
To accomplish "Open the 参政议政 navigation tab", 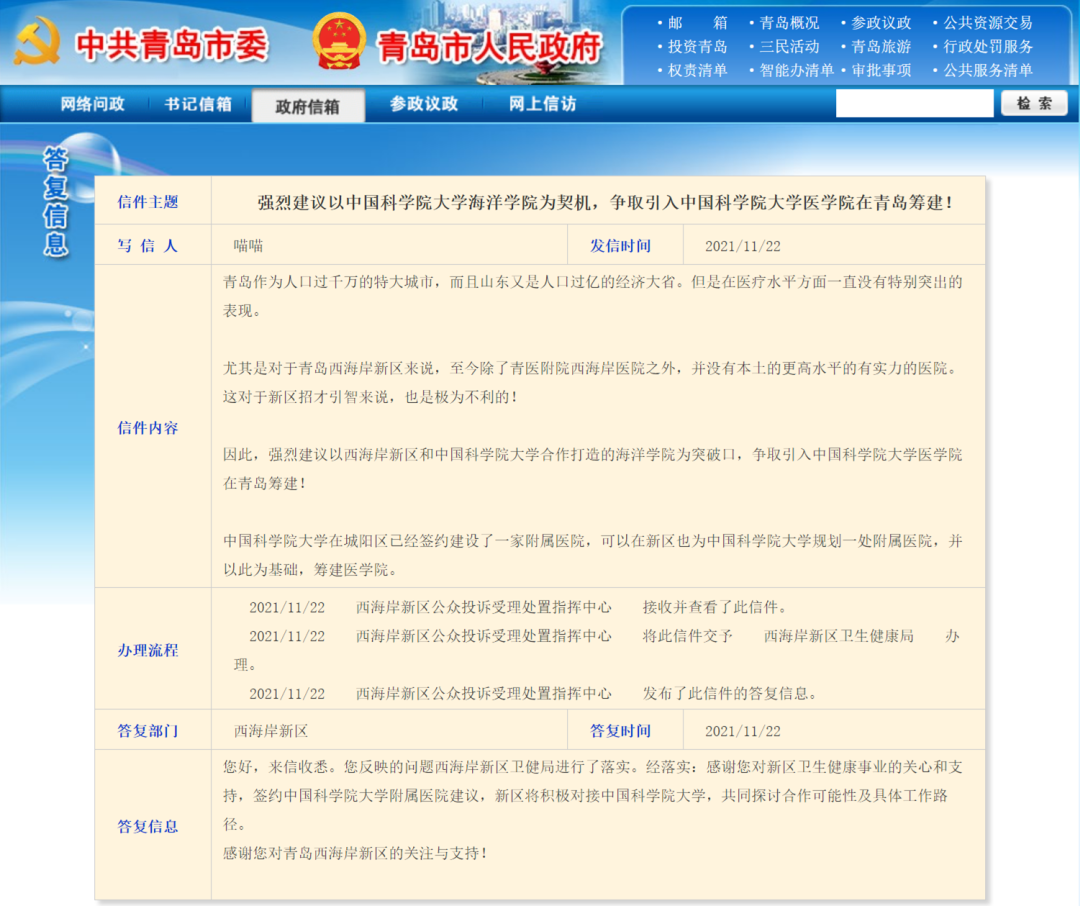I will [424, 104].
